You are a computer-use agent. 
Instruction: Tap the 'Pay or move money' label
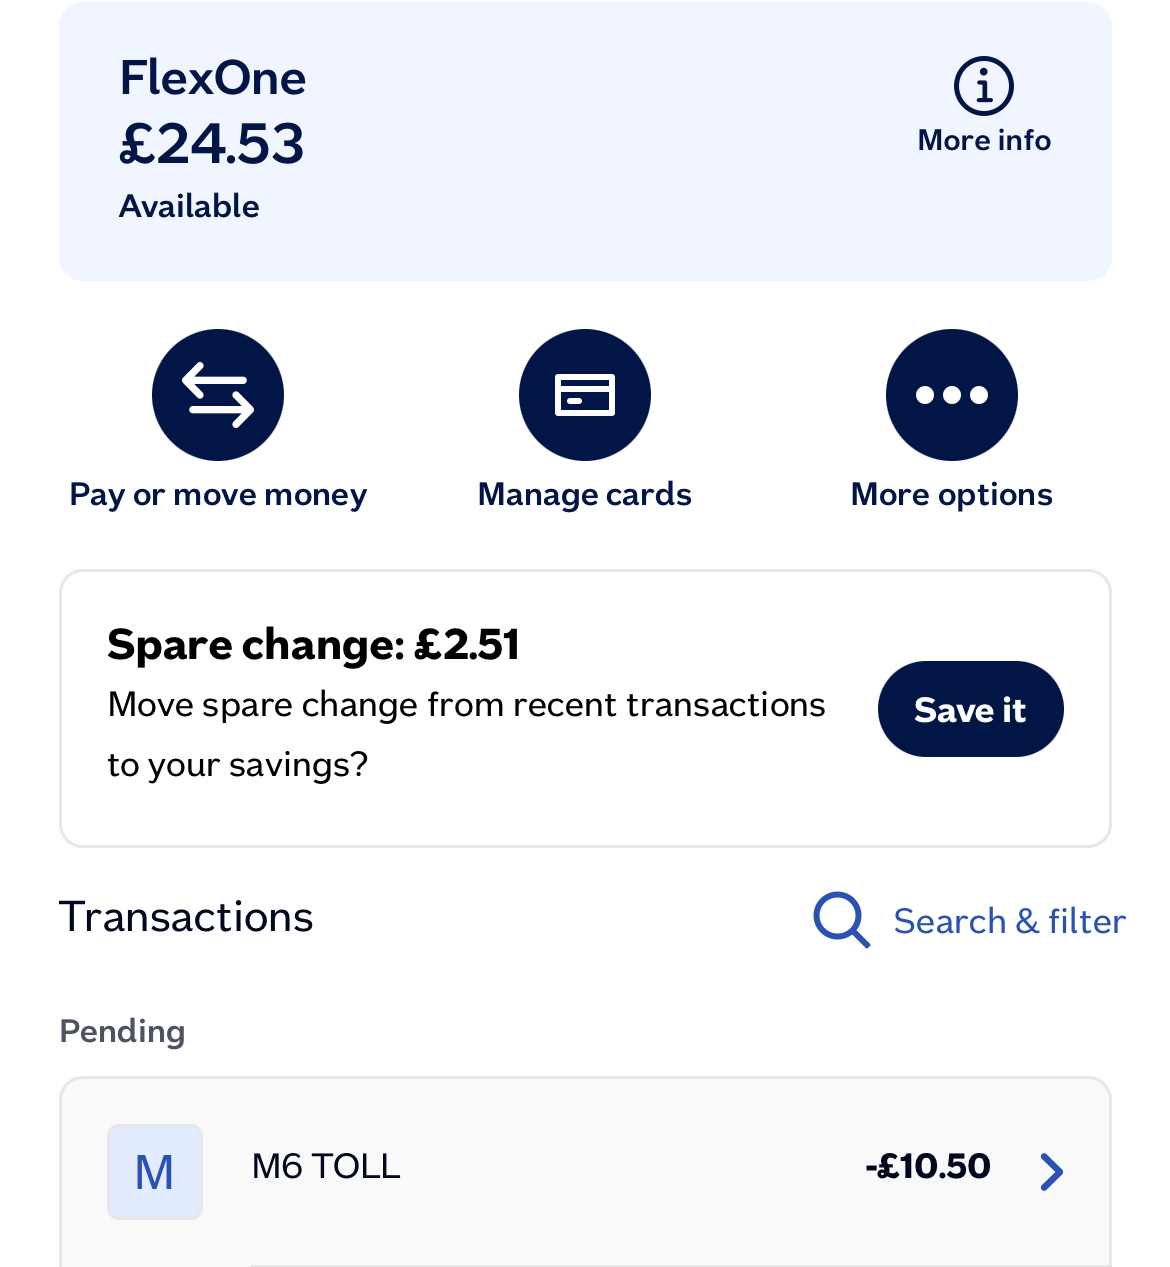click(x=218, y=495)
